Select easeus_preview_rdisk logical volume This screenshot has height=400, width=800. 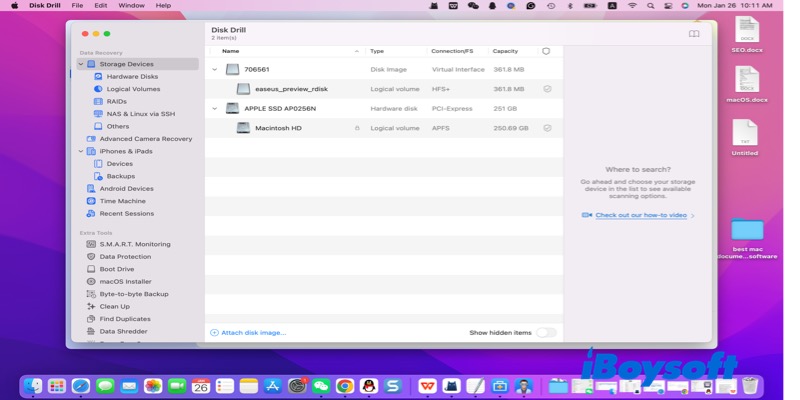(384, 89)
